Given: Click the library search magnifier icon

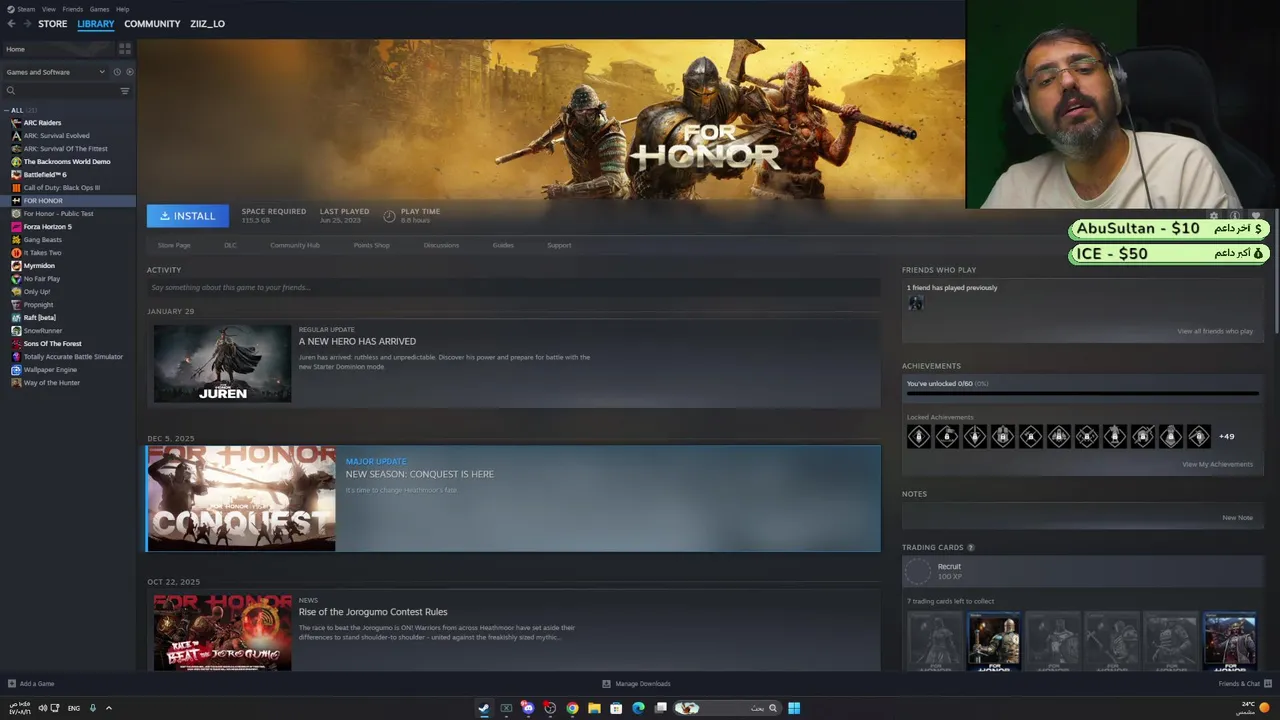Looking at the screenshot, I should click(11, 91).
